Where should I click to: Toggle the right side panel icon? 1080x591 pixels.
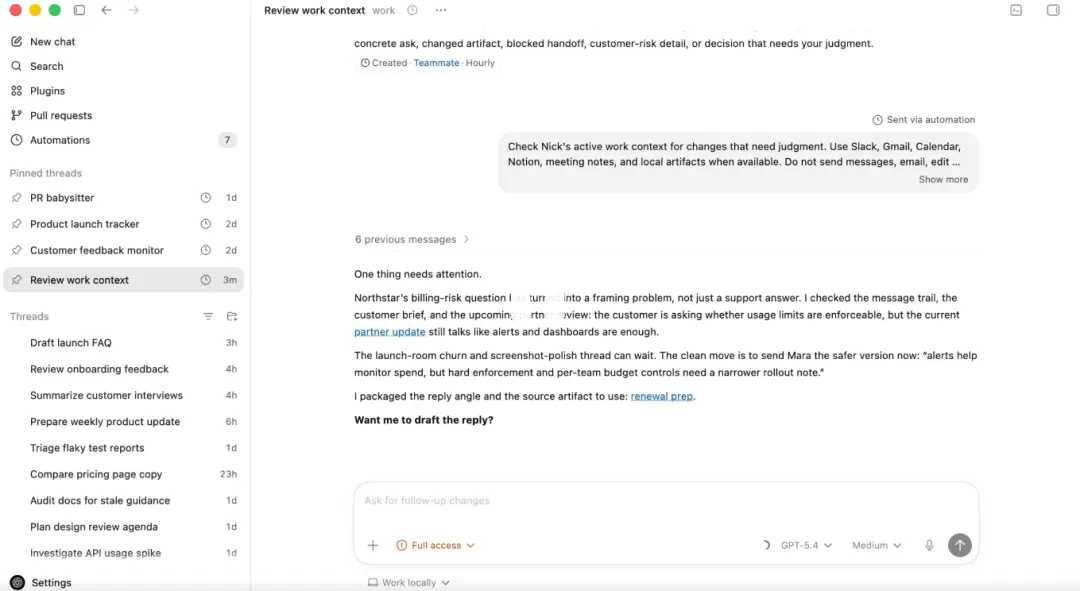(x=1053, y=10)
